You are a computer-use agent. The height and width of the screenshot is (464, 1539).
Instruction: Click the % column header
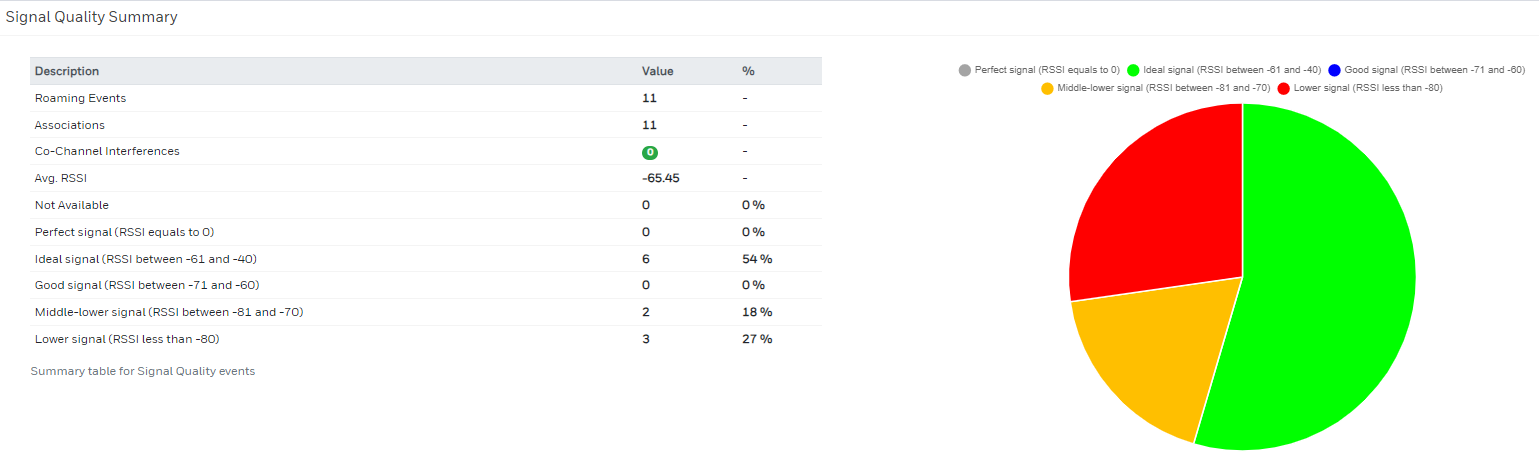748,71
